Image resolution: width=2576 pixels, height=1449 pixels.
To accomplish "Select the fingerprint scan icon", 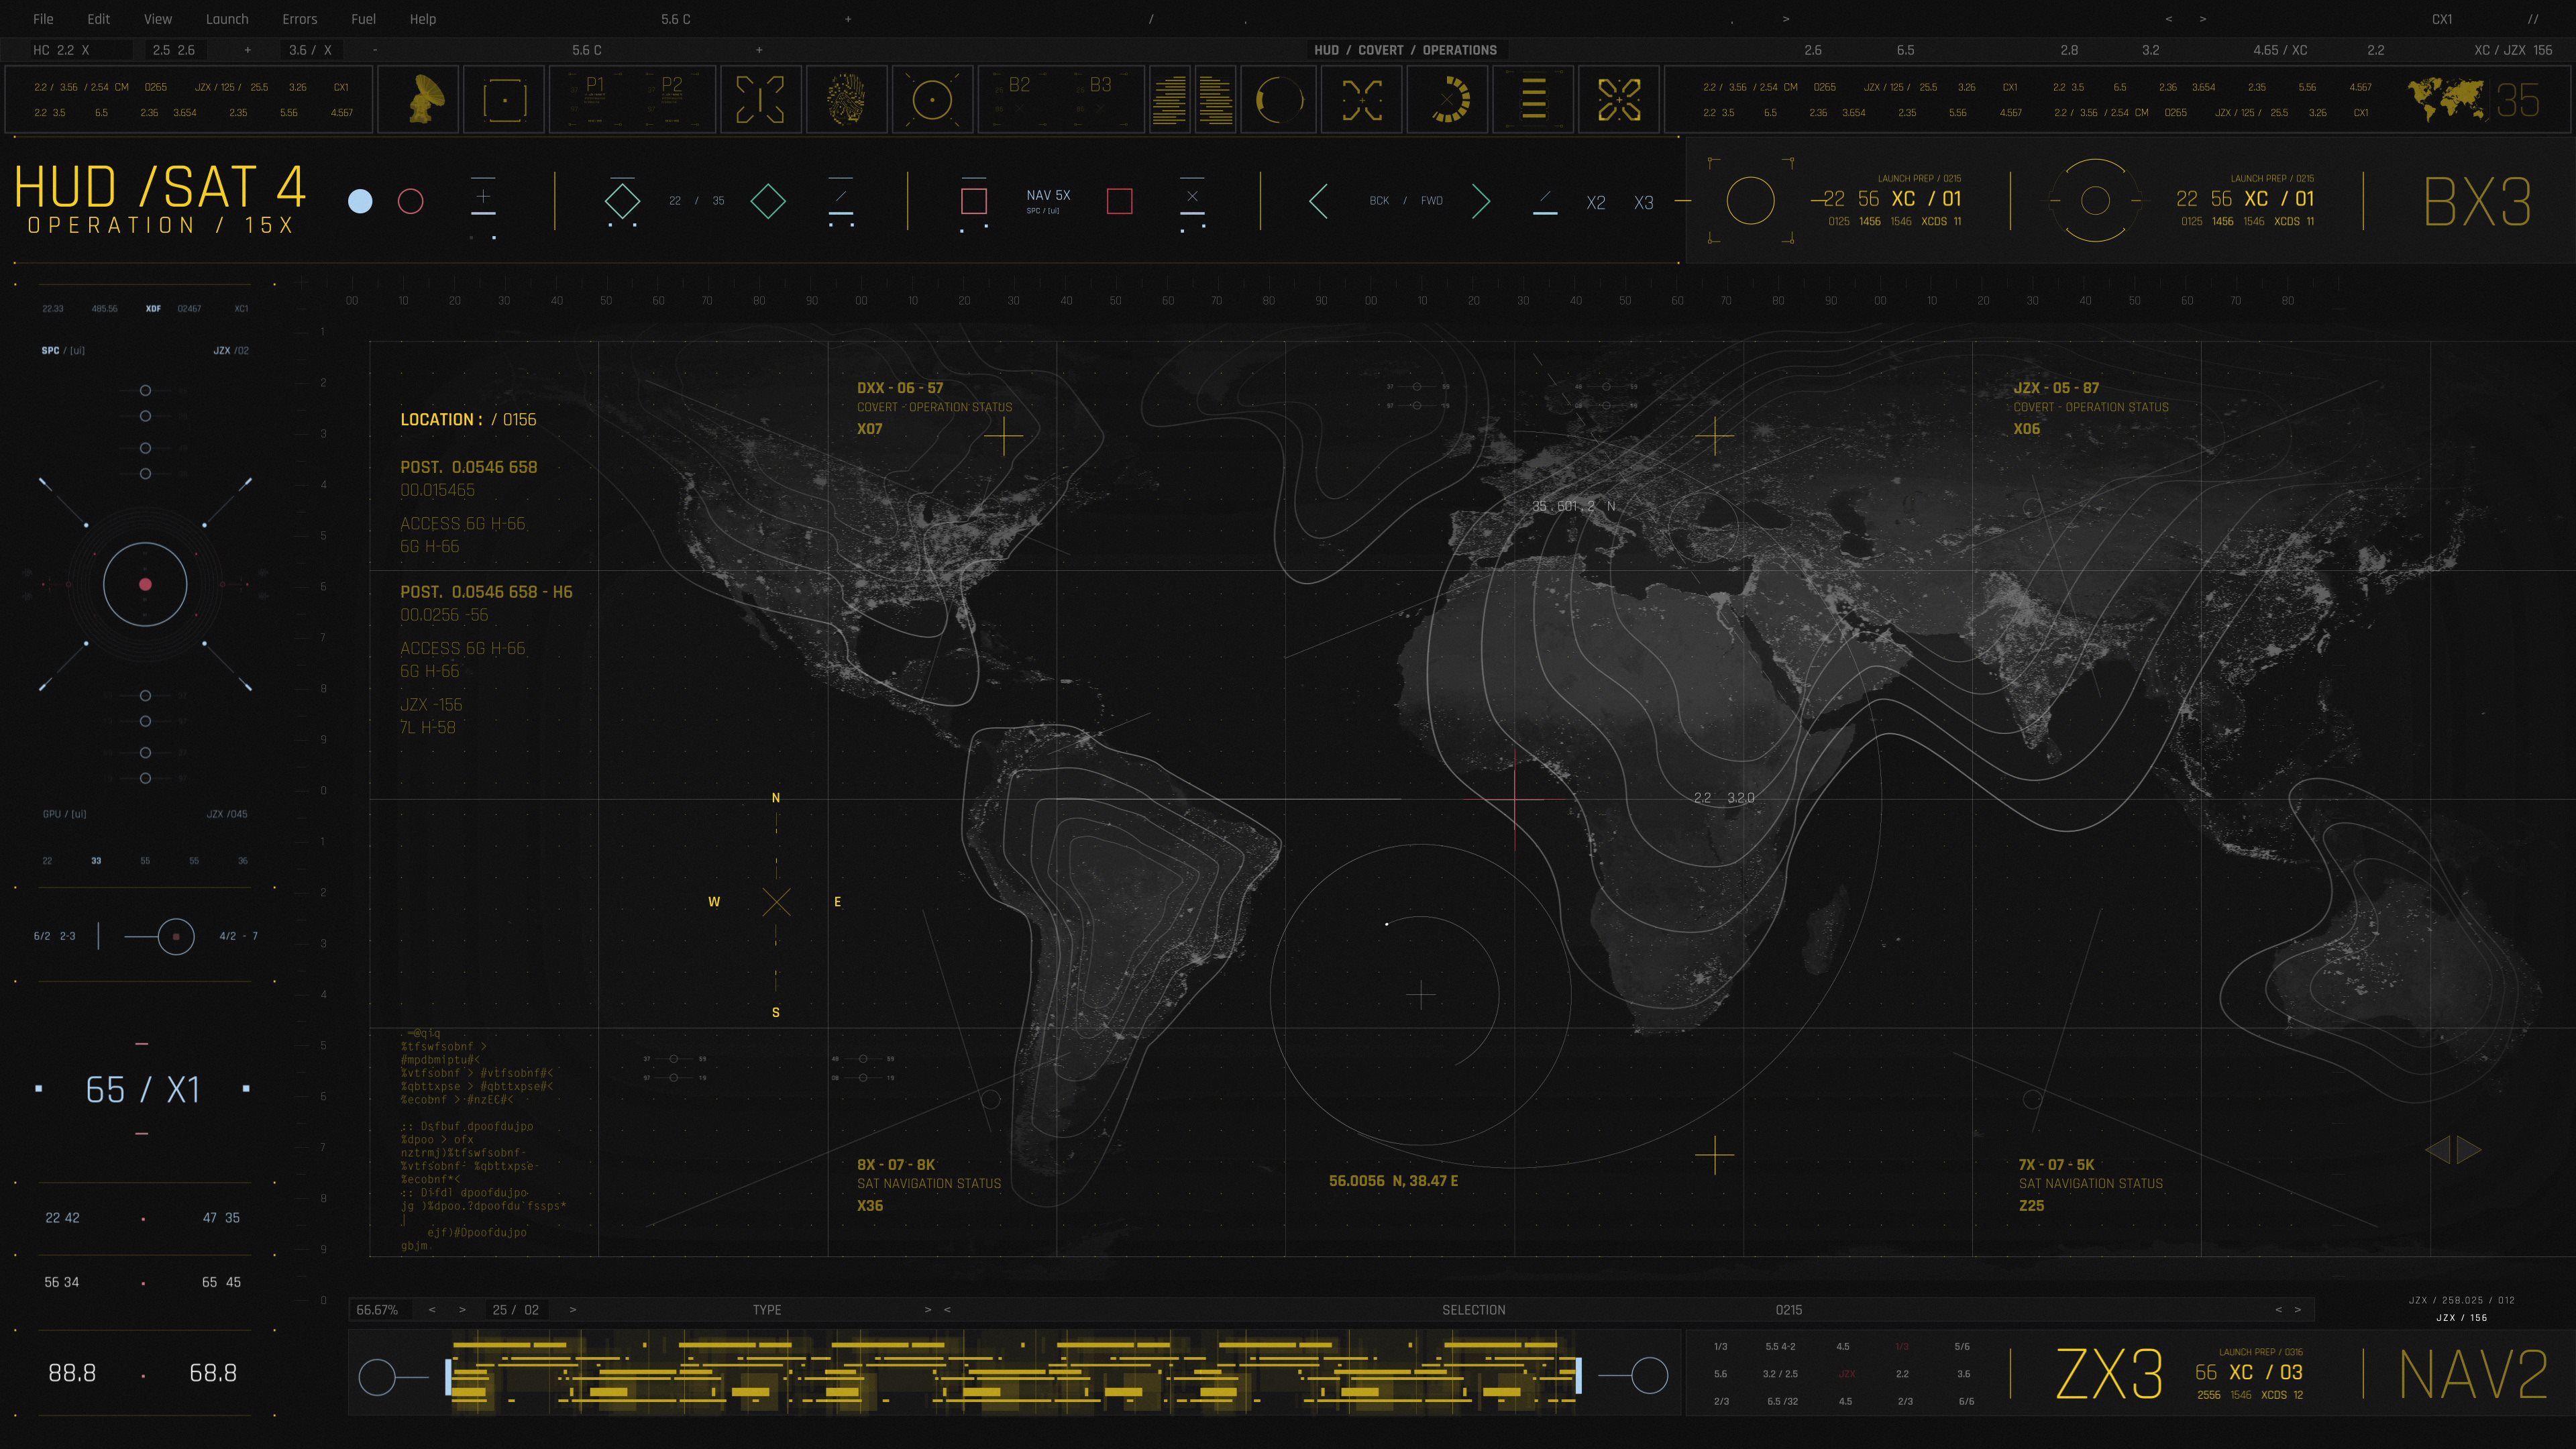I will [x=847, y=99].
